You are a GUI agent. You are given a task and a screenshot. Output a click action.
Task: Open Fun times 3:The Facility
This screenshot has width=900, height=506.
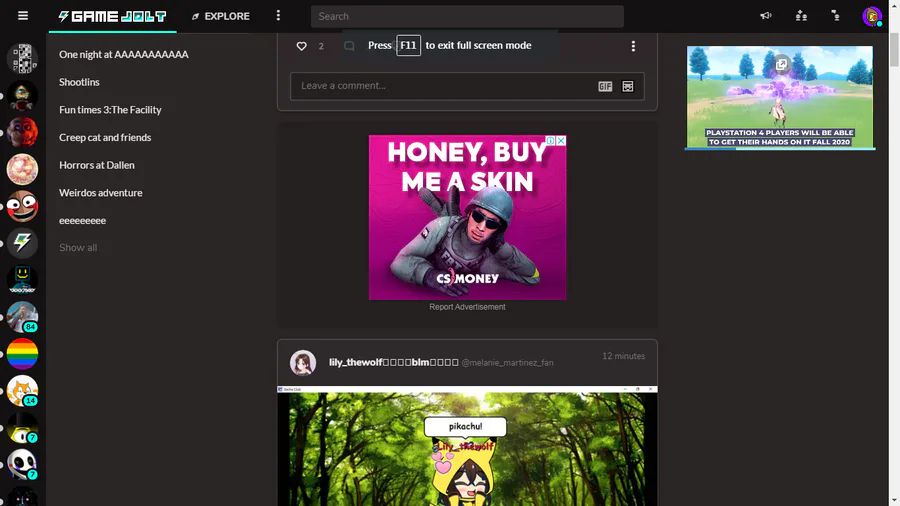110,110
